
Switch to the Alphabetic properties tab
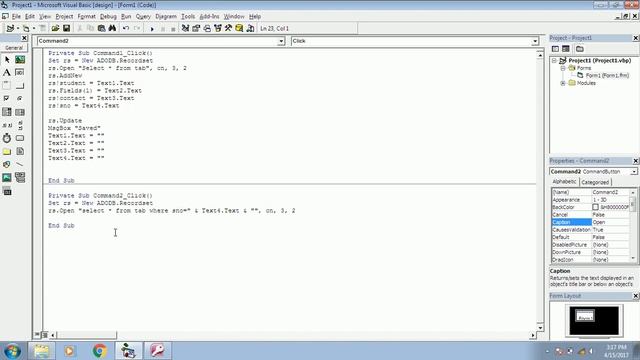564,182
